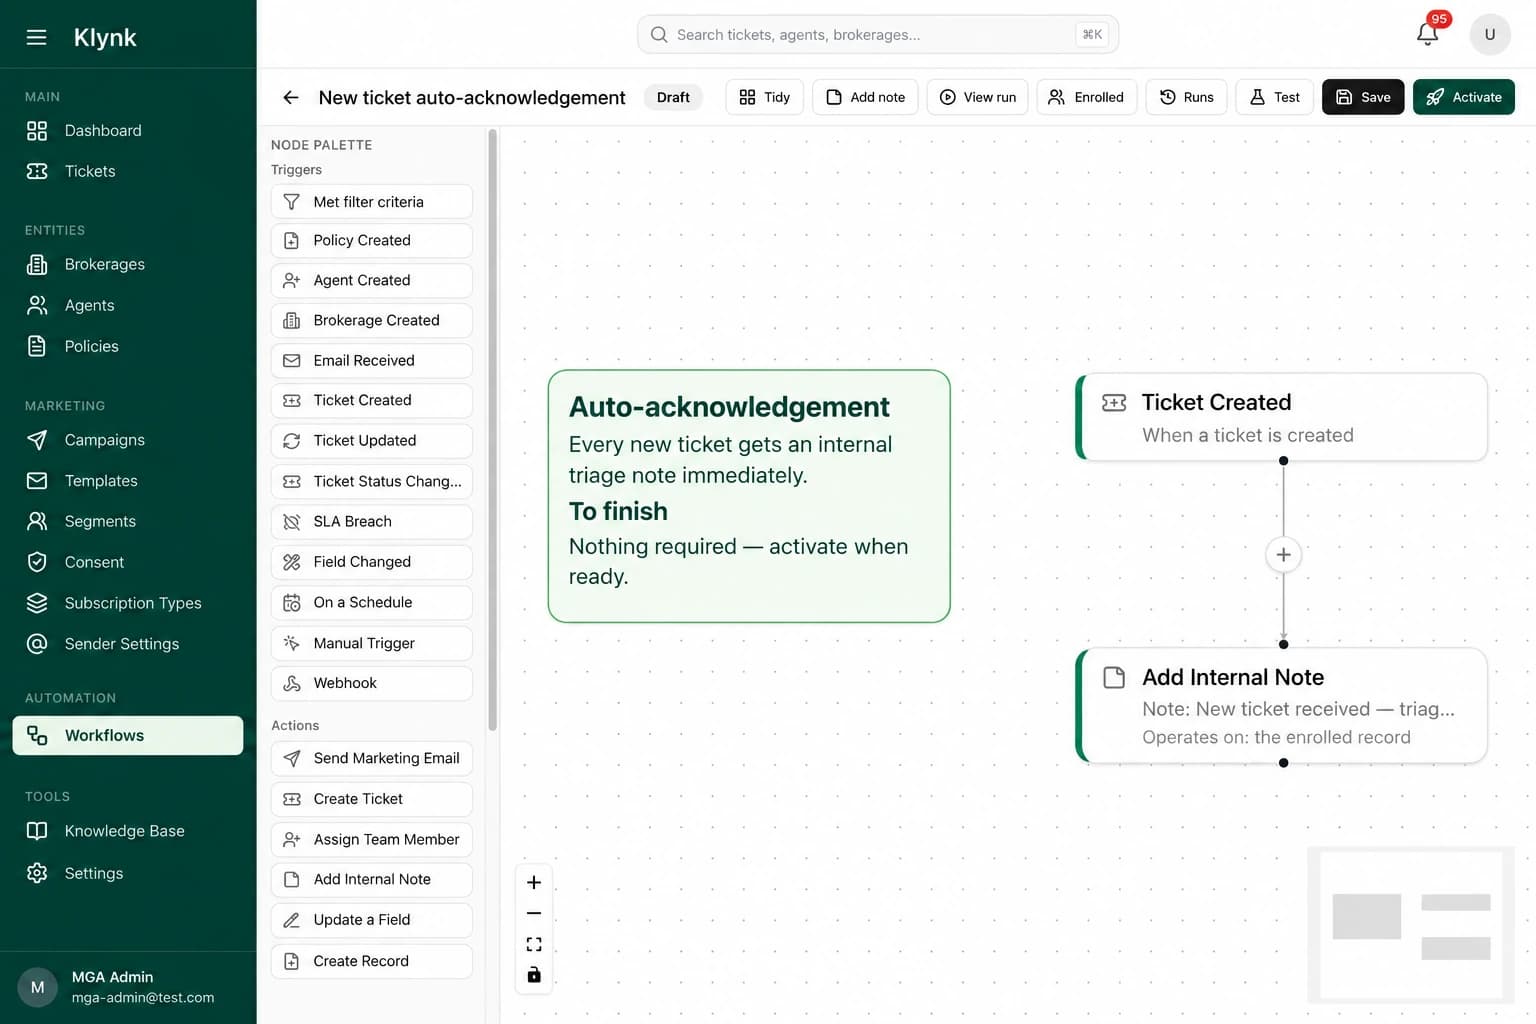
Task: Pick Add Internal Note palette action
Action: pyautogui.click(x=371, y=879)
